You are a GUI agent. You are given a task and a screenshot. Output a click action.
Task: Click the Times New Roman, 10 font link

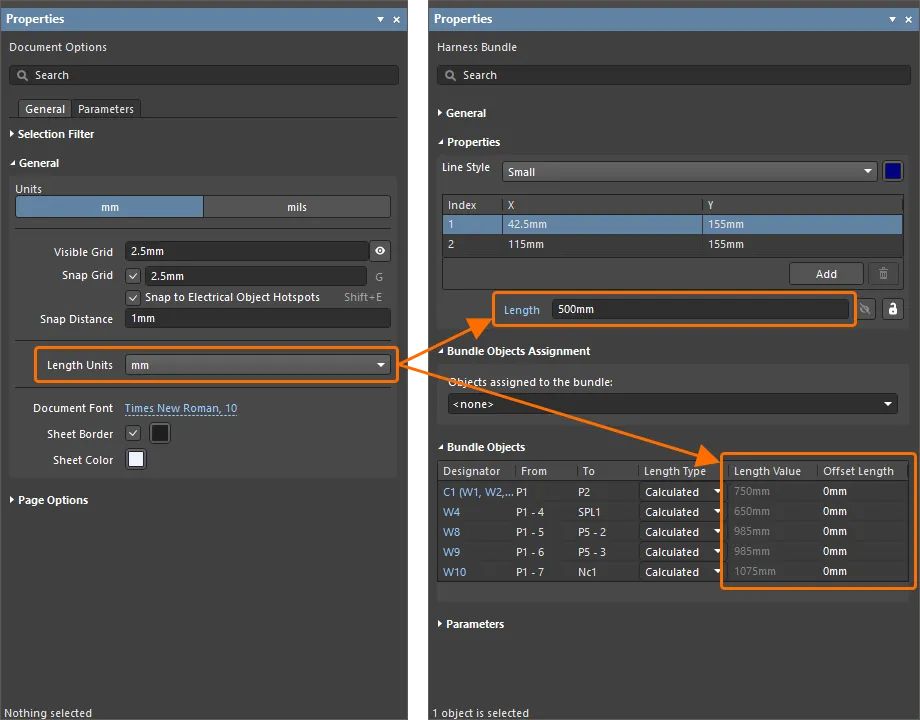181,408
